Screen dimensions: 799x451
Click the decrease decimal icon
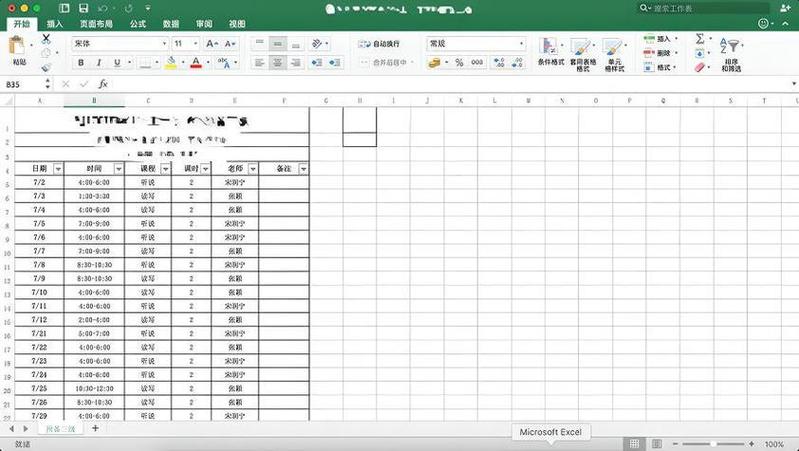point(517,63)
